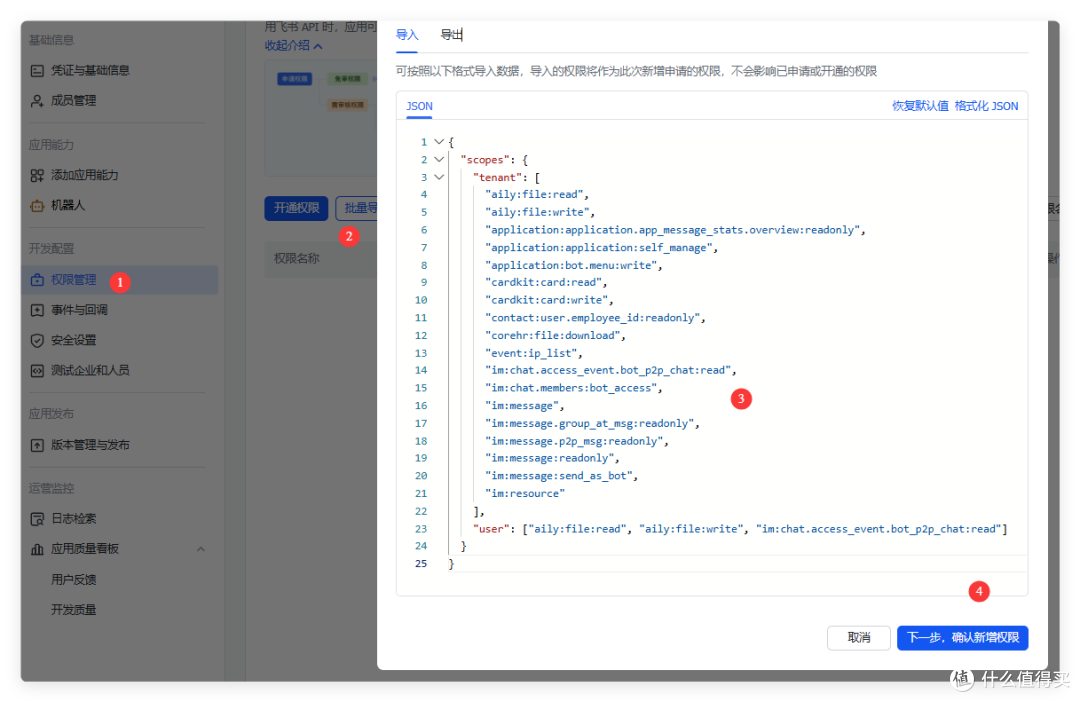
Task: Switch to the 导出 tab
Action: pos(451,35)
